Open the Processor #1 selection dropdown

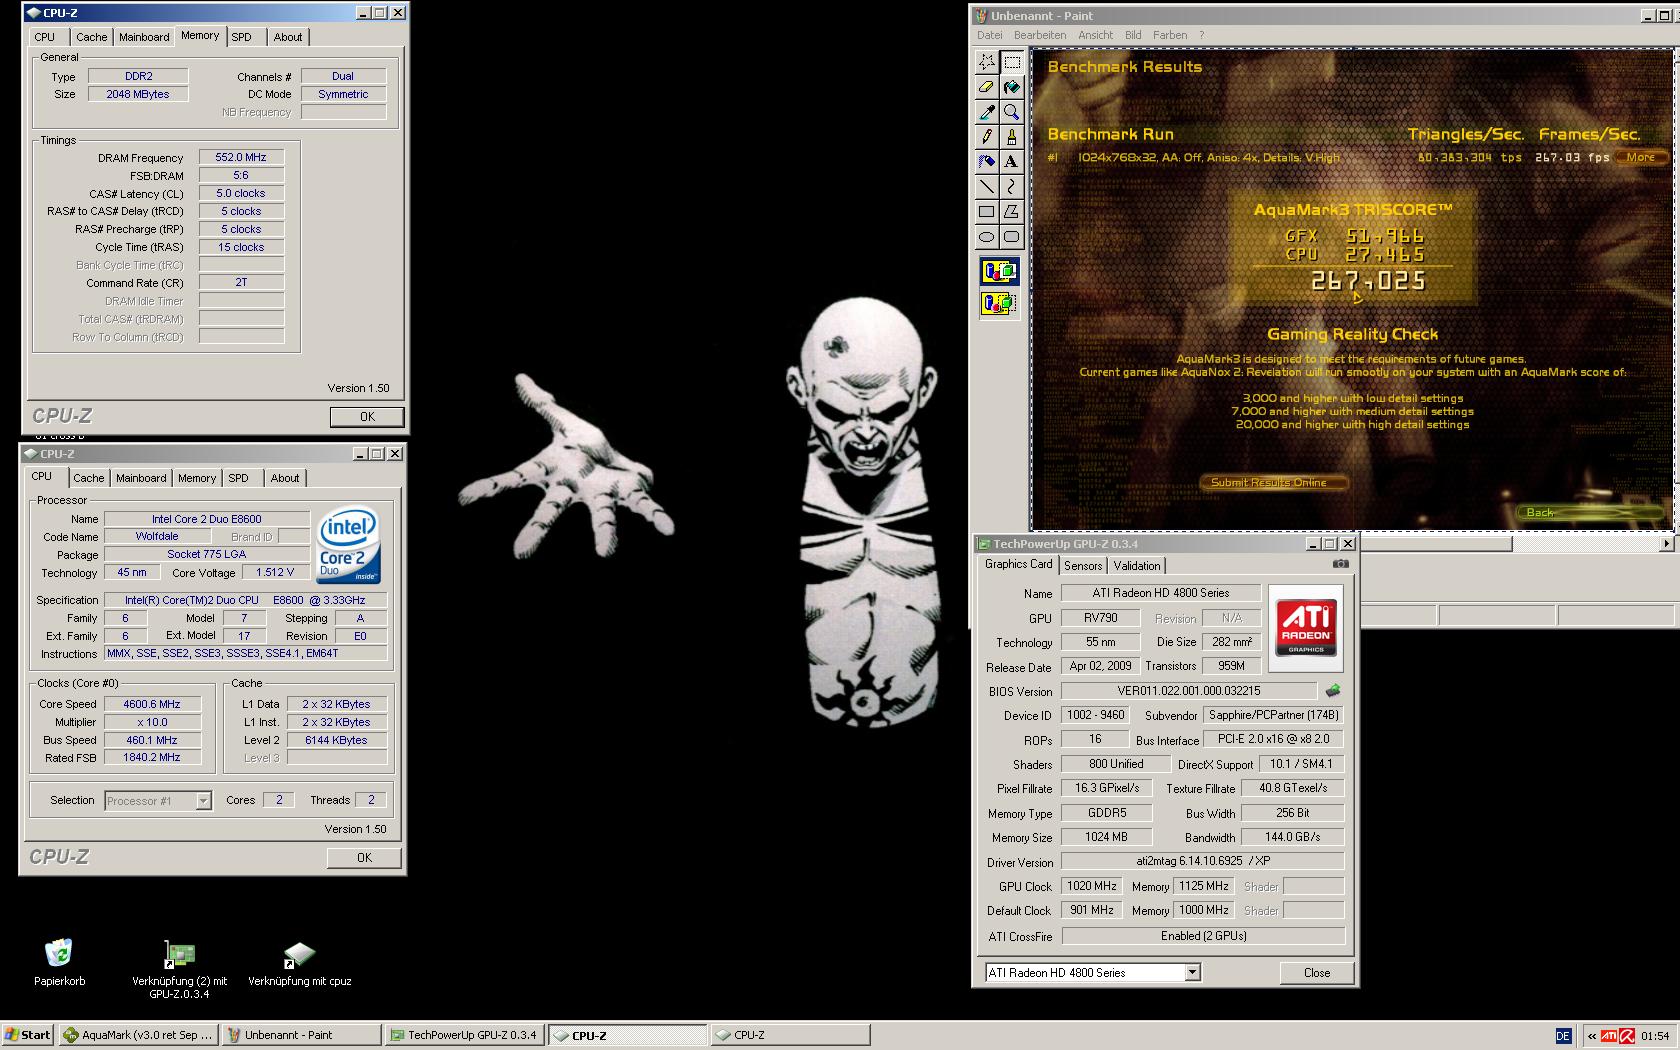(203, 801)
